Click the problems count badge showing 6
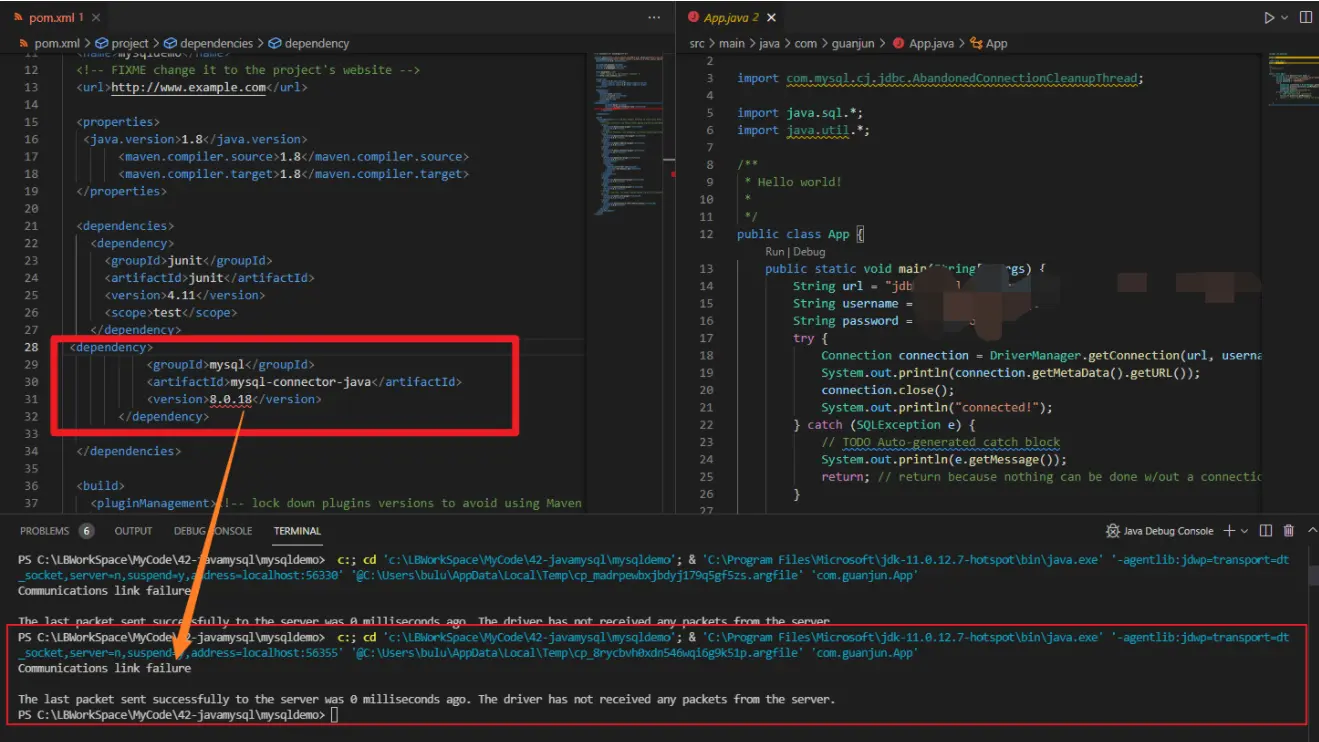 (87, 531)
